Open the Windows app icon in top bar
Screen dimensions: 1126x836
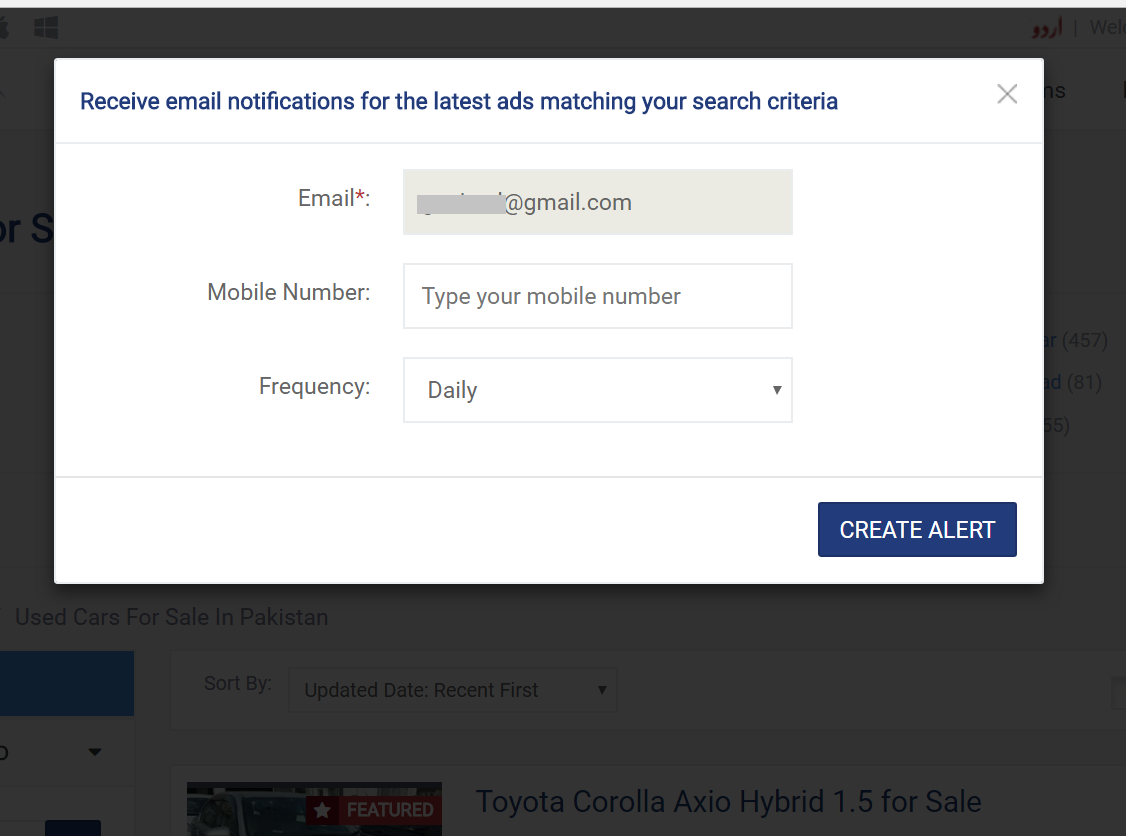coord(46,28)
